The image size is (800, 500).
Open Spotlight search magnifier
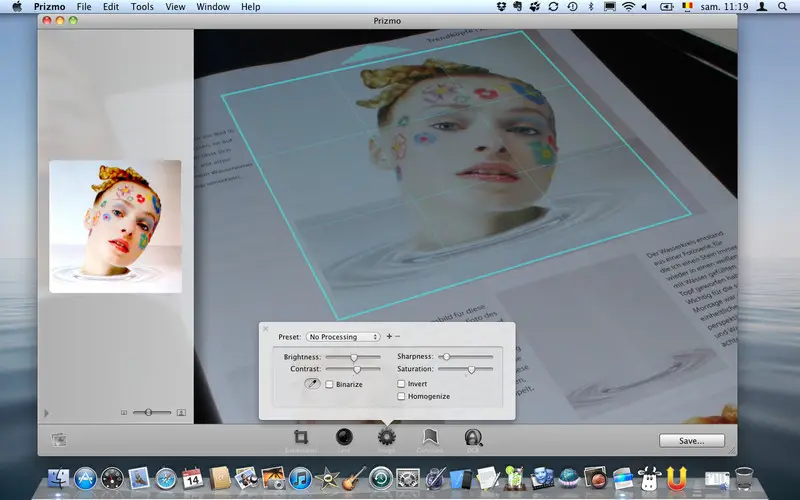[783, 7]
